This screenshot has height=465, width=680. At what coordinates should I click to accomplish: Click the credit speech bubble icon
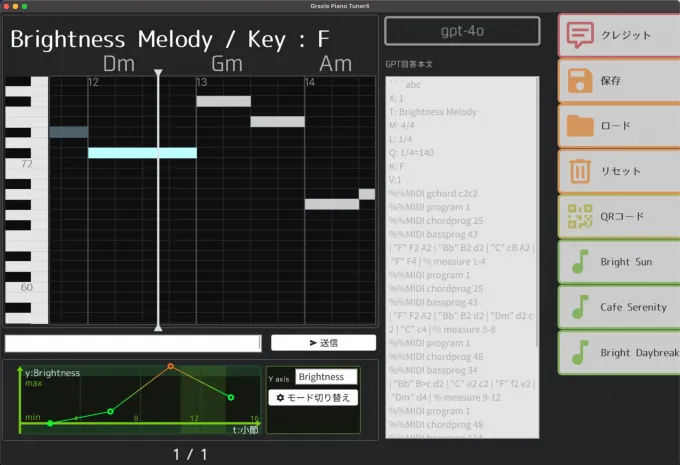pos(578,35)
